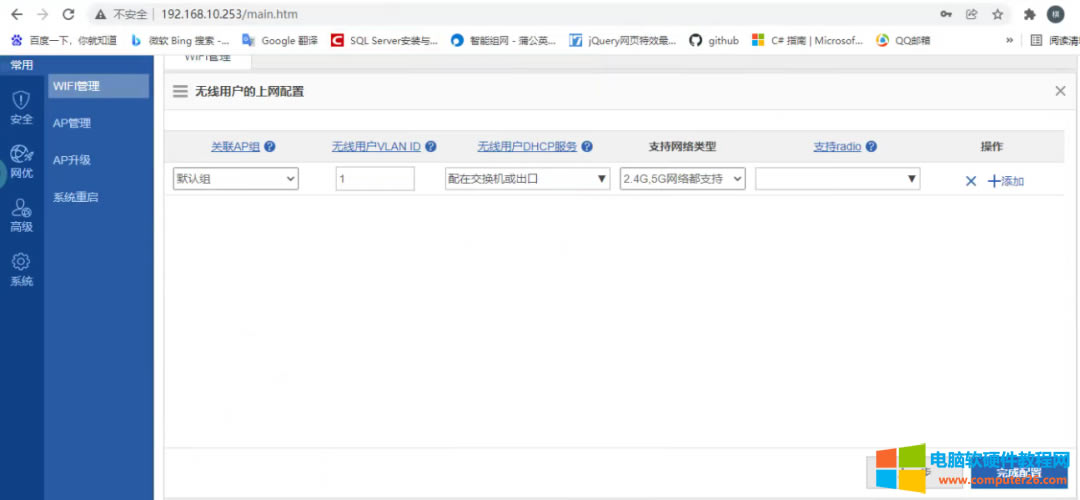1080x500 pixels.
Task: Click the 无线用户VLAN ID link
Action: point(376,147)
